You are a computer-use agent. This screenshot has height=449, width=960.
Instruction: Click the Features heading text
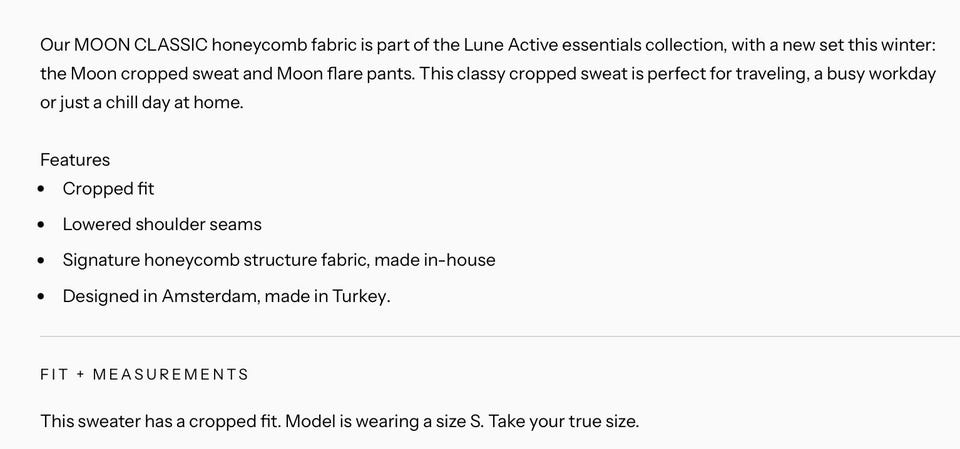75,160
